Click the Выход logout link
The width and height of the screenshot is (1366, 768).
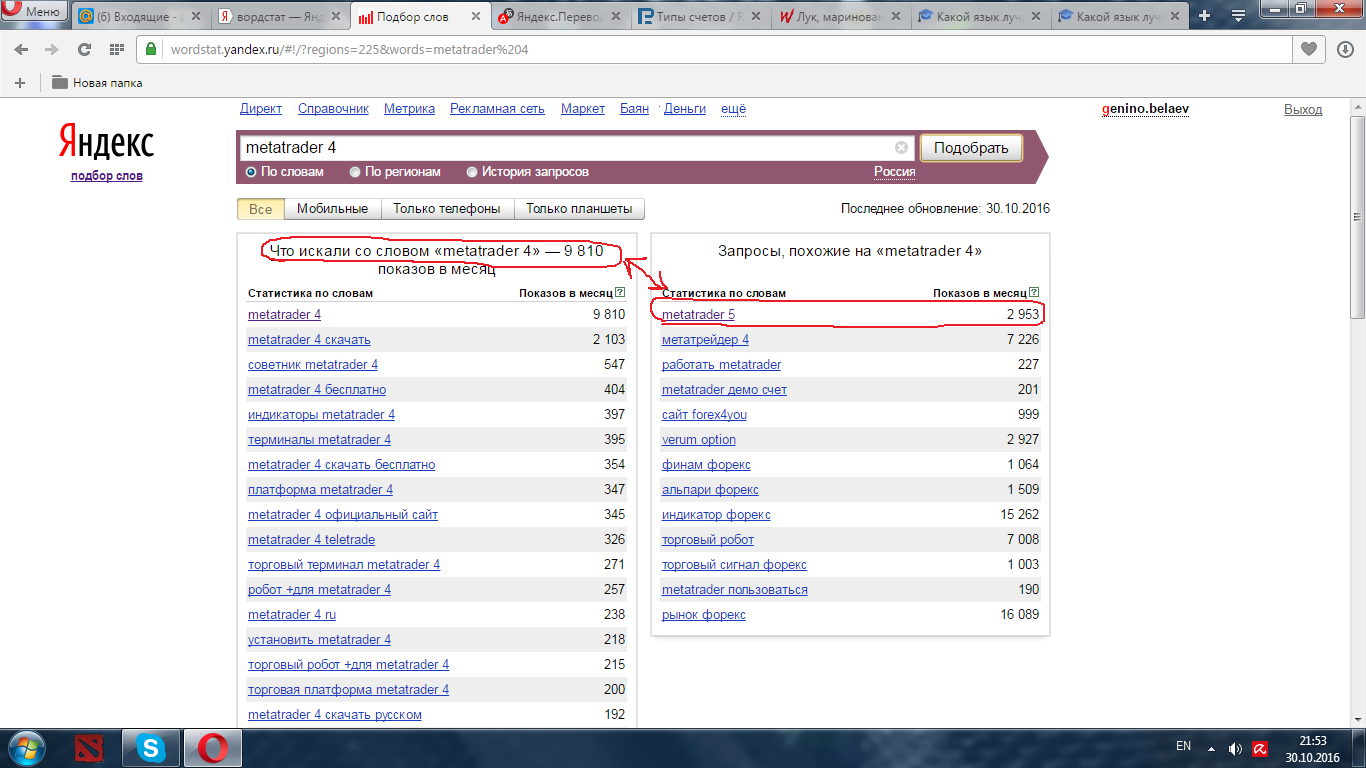(x=1303, y=109)
